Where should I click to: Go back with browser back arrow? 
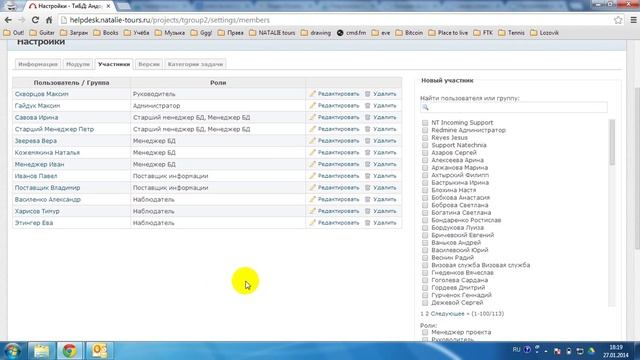tap(8, 20)
